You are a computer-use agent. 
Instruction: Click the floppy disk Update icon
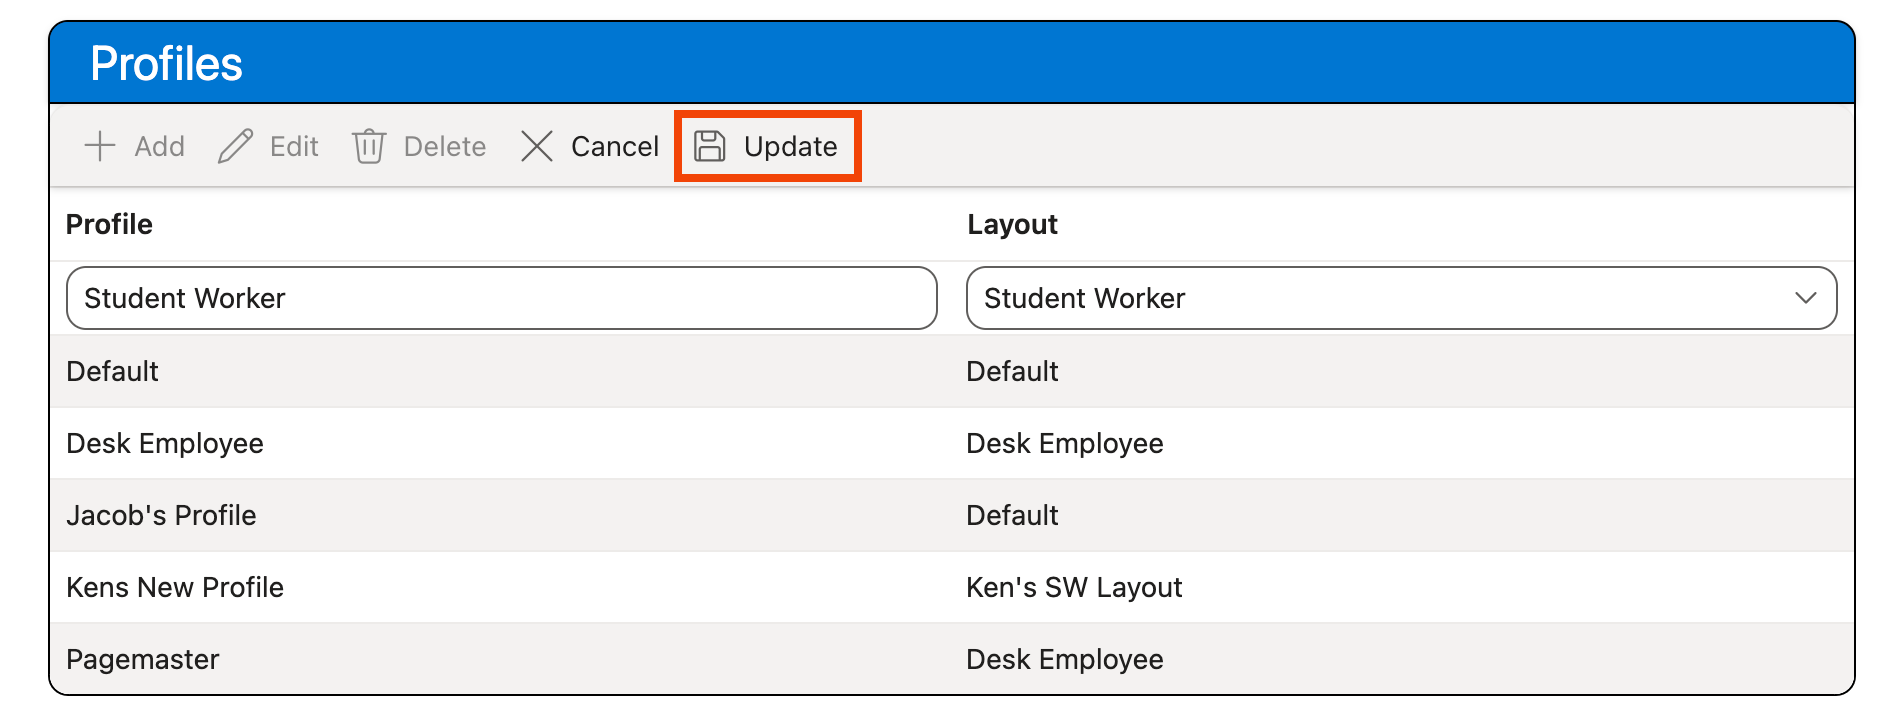point(710,146)
